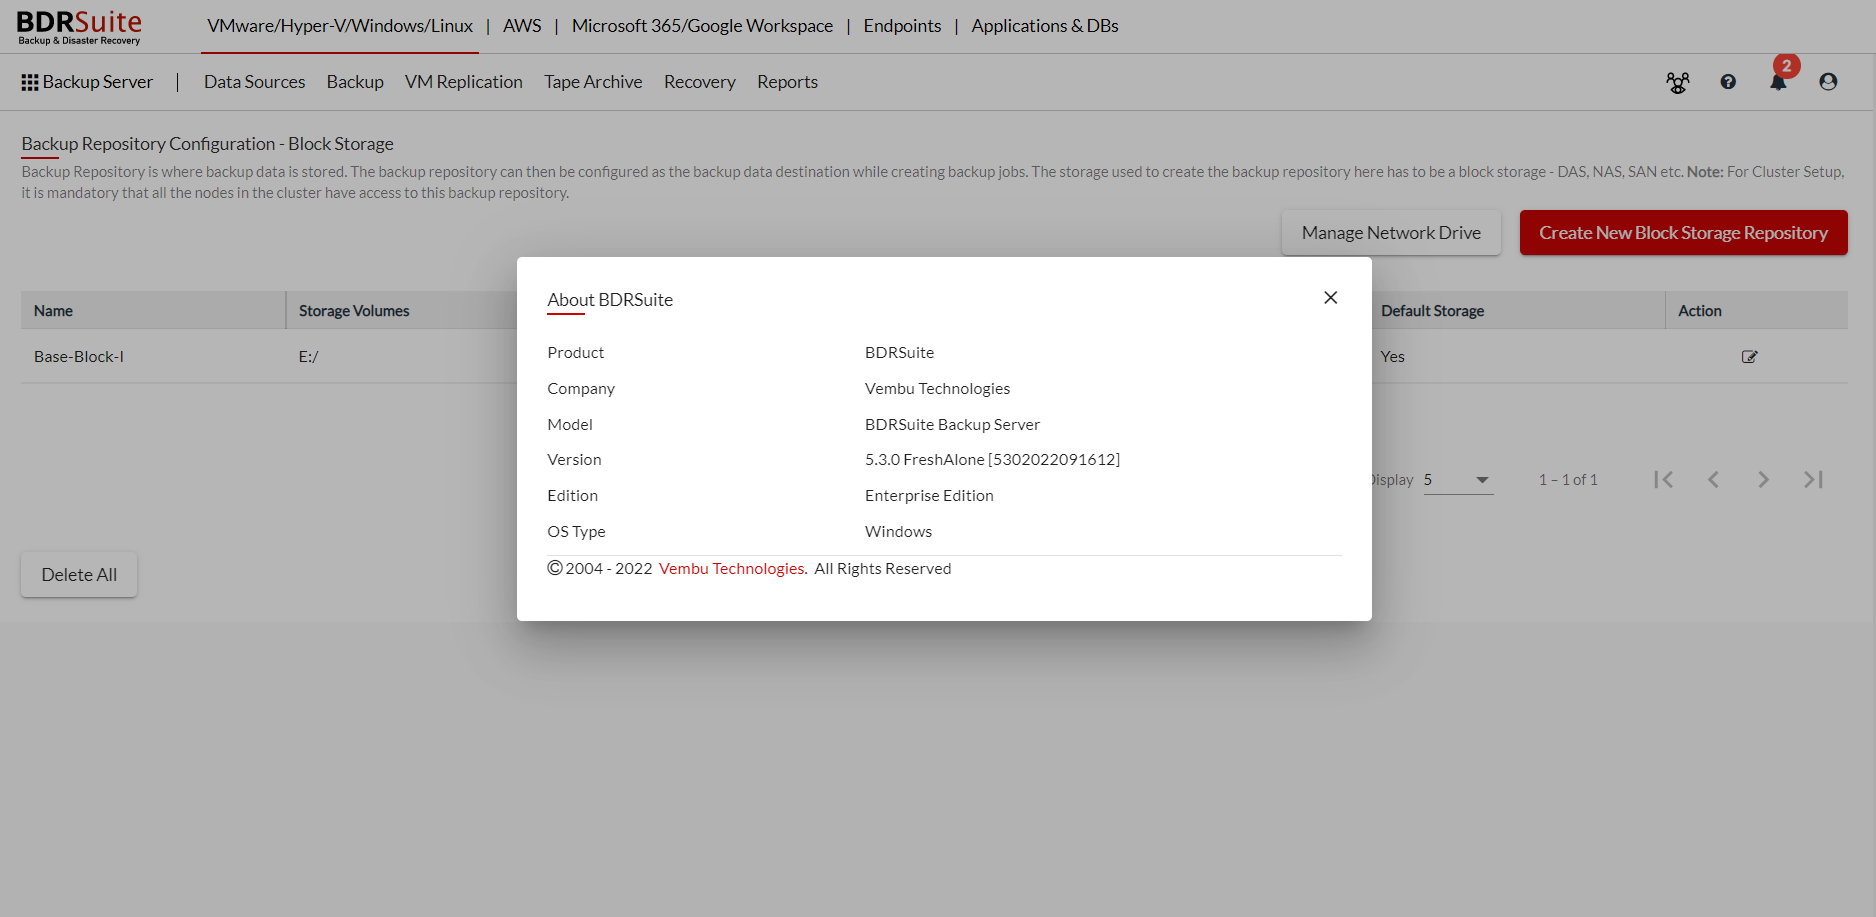The width and height of the screenshot is (1876, 917).
Task: Open the help question mark icon
Action: coord(1728,82)
